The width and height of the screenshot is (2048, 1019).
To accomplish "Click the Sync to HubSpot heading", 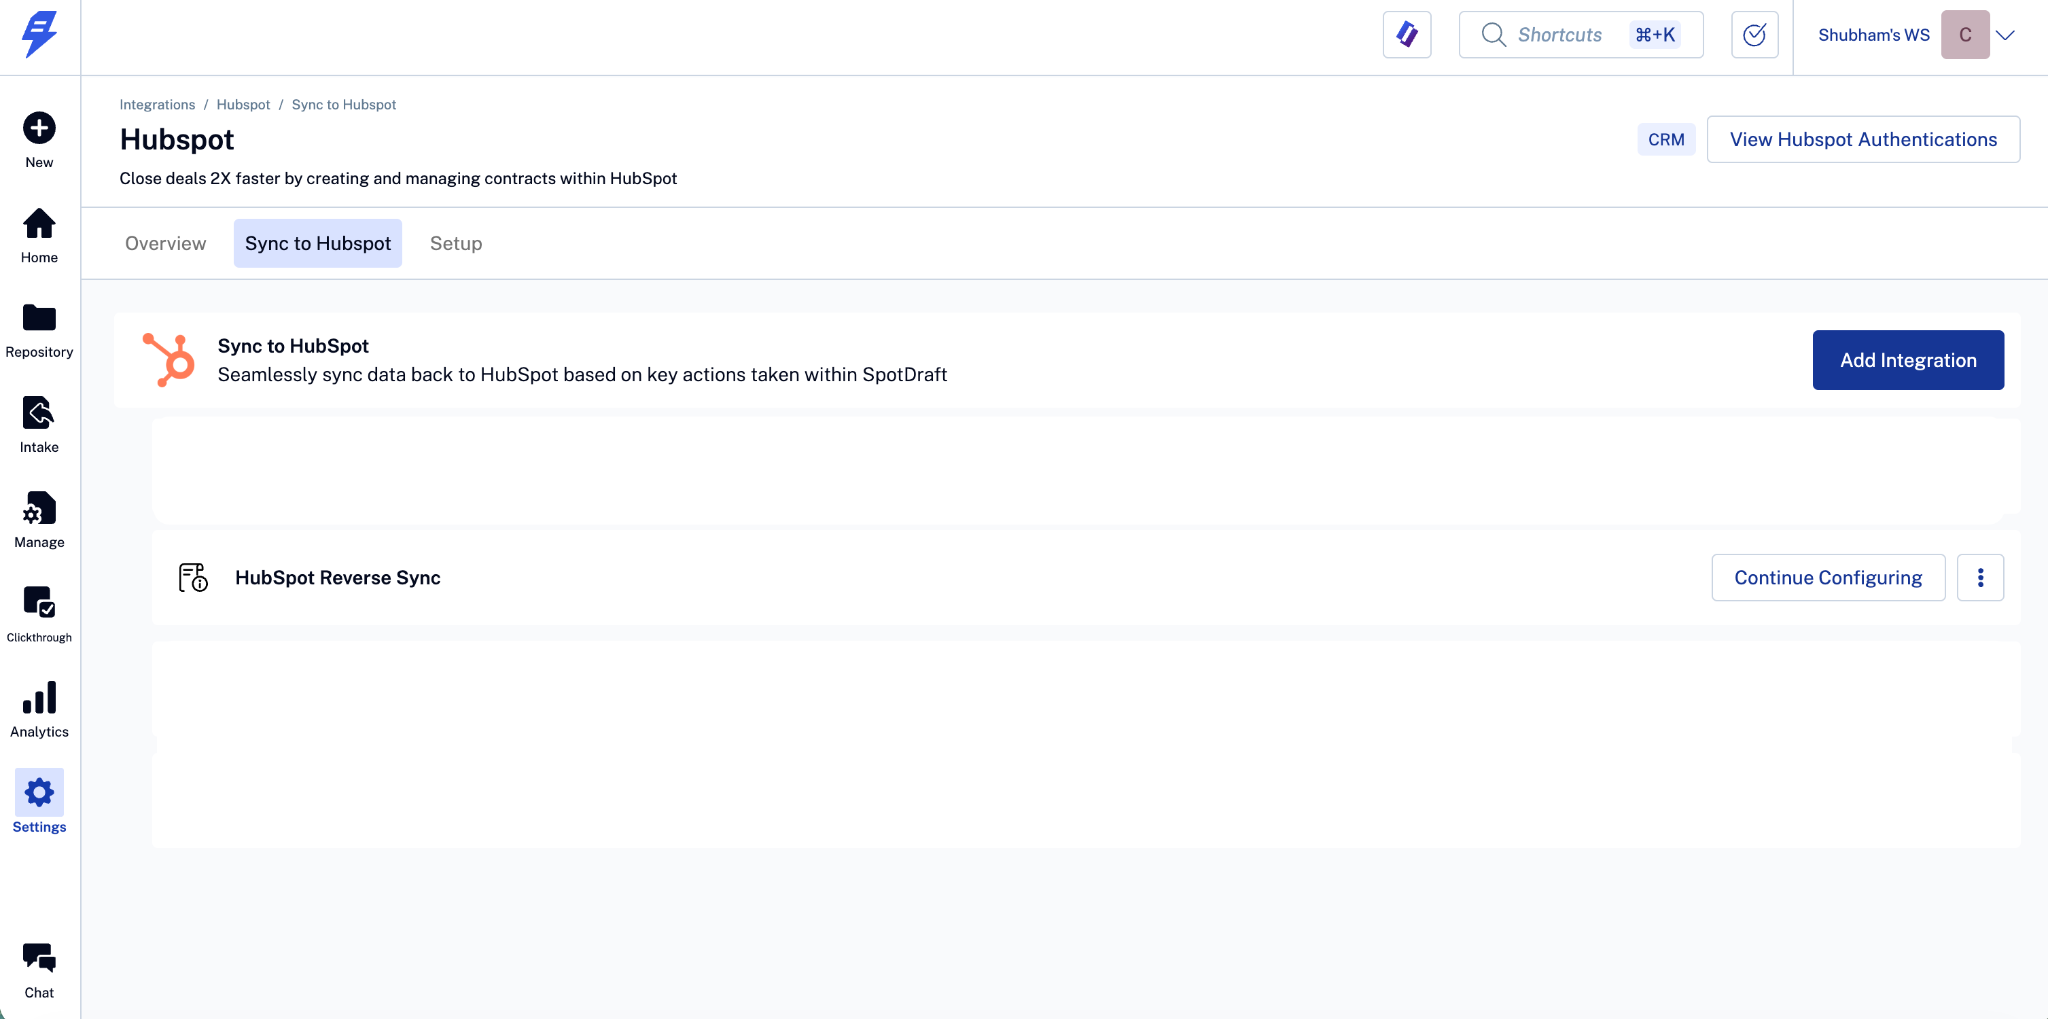I will (293, 346).
